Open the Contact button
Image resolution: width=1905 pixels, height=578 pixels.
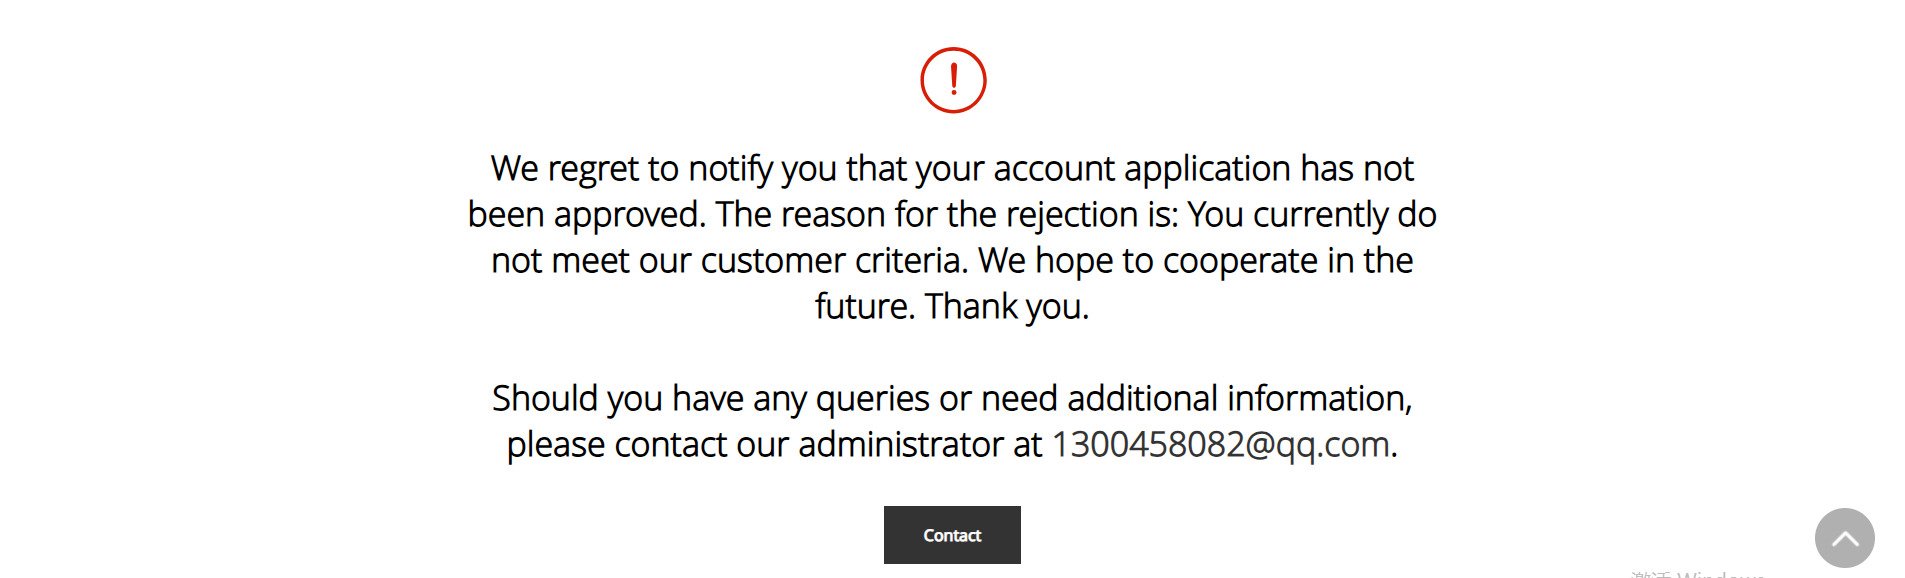[952, 535]
